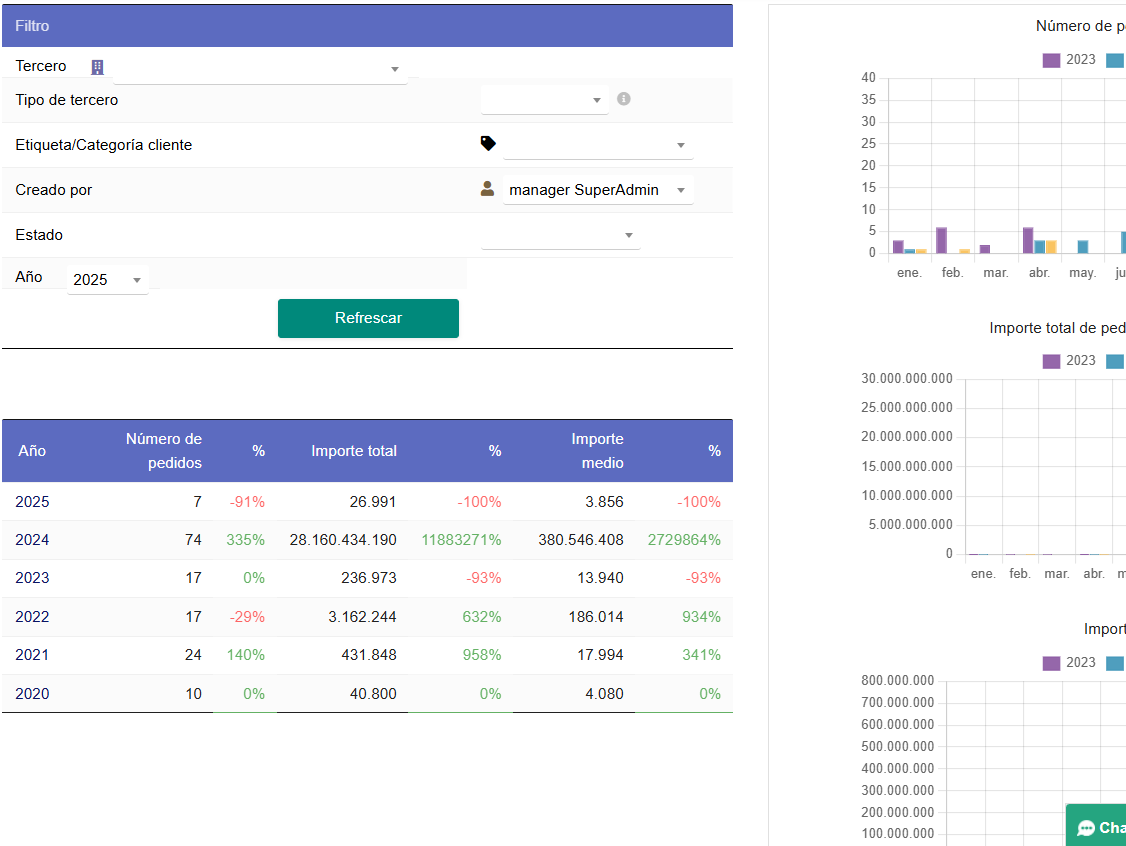Click the info icon next to Tipo de tercero
This screenshot has width=1126, height=846.
coord(623,99)
